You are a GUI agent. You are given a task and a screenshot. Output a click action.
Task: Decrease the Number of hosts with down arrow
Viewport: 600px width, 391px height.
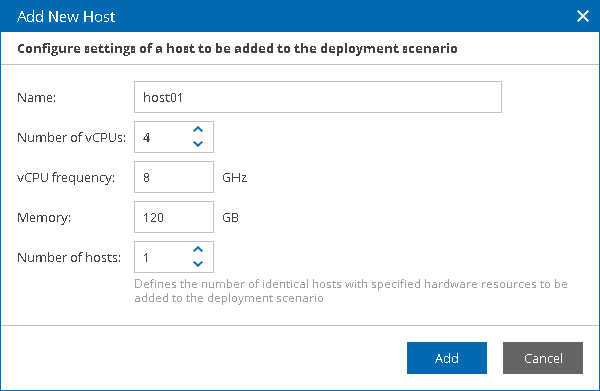tap(198, 264)
